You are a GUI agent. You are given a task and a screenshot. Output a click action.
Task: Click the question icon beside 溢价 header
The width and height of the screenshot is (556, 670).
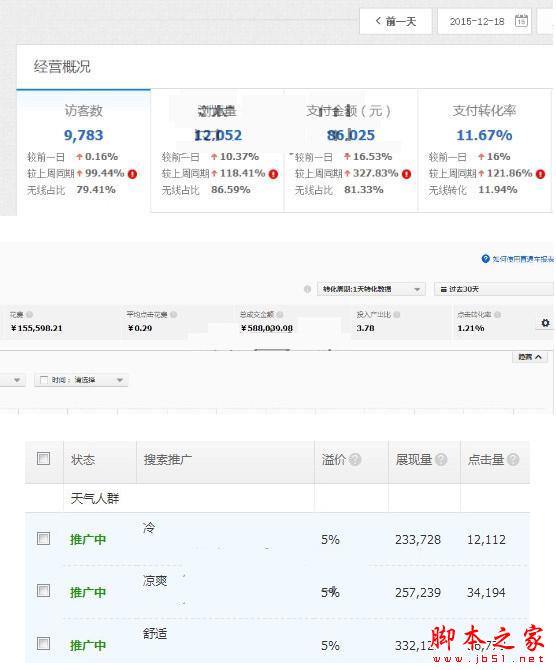pyautogui.click(x=355, y=459)
